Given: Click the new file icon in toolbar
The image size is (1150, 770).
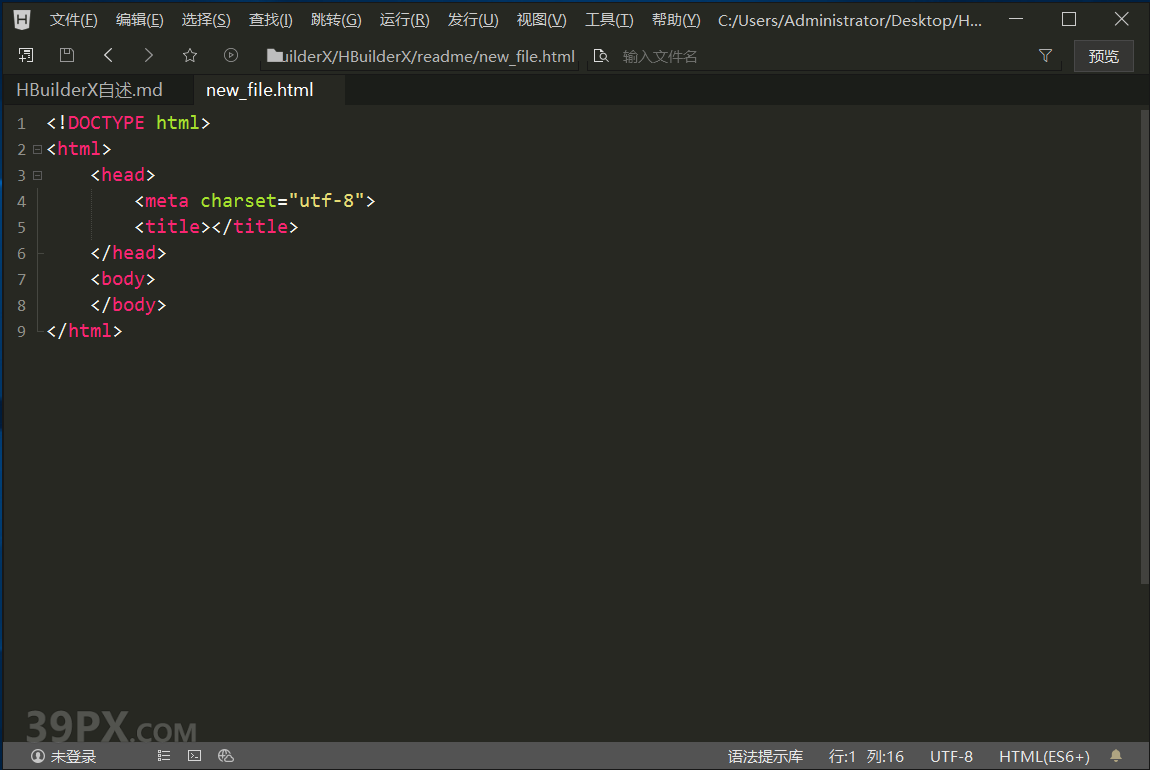Looking at the screenshot, I should (x=26, y=56).
